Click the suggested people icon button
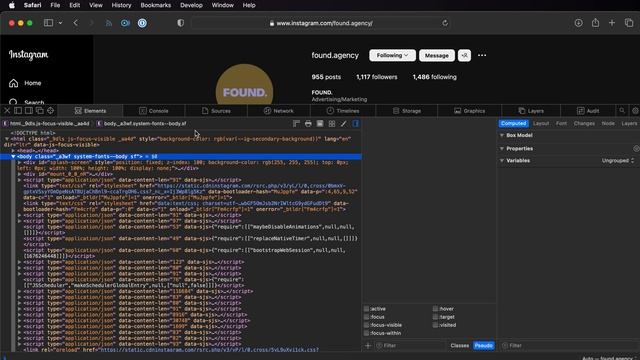 [x=464, y=56]
